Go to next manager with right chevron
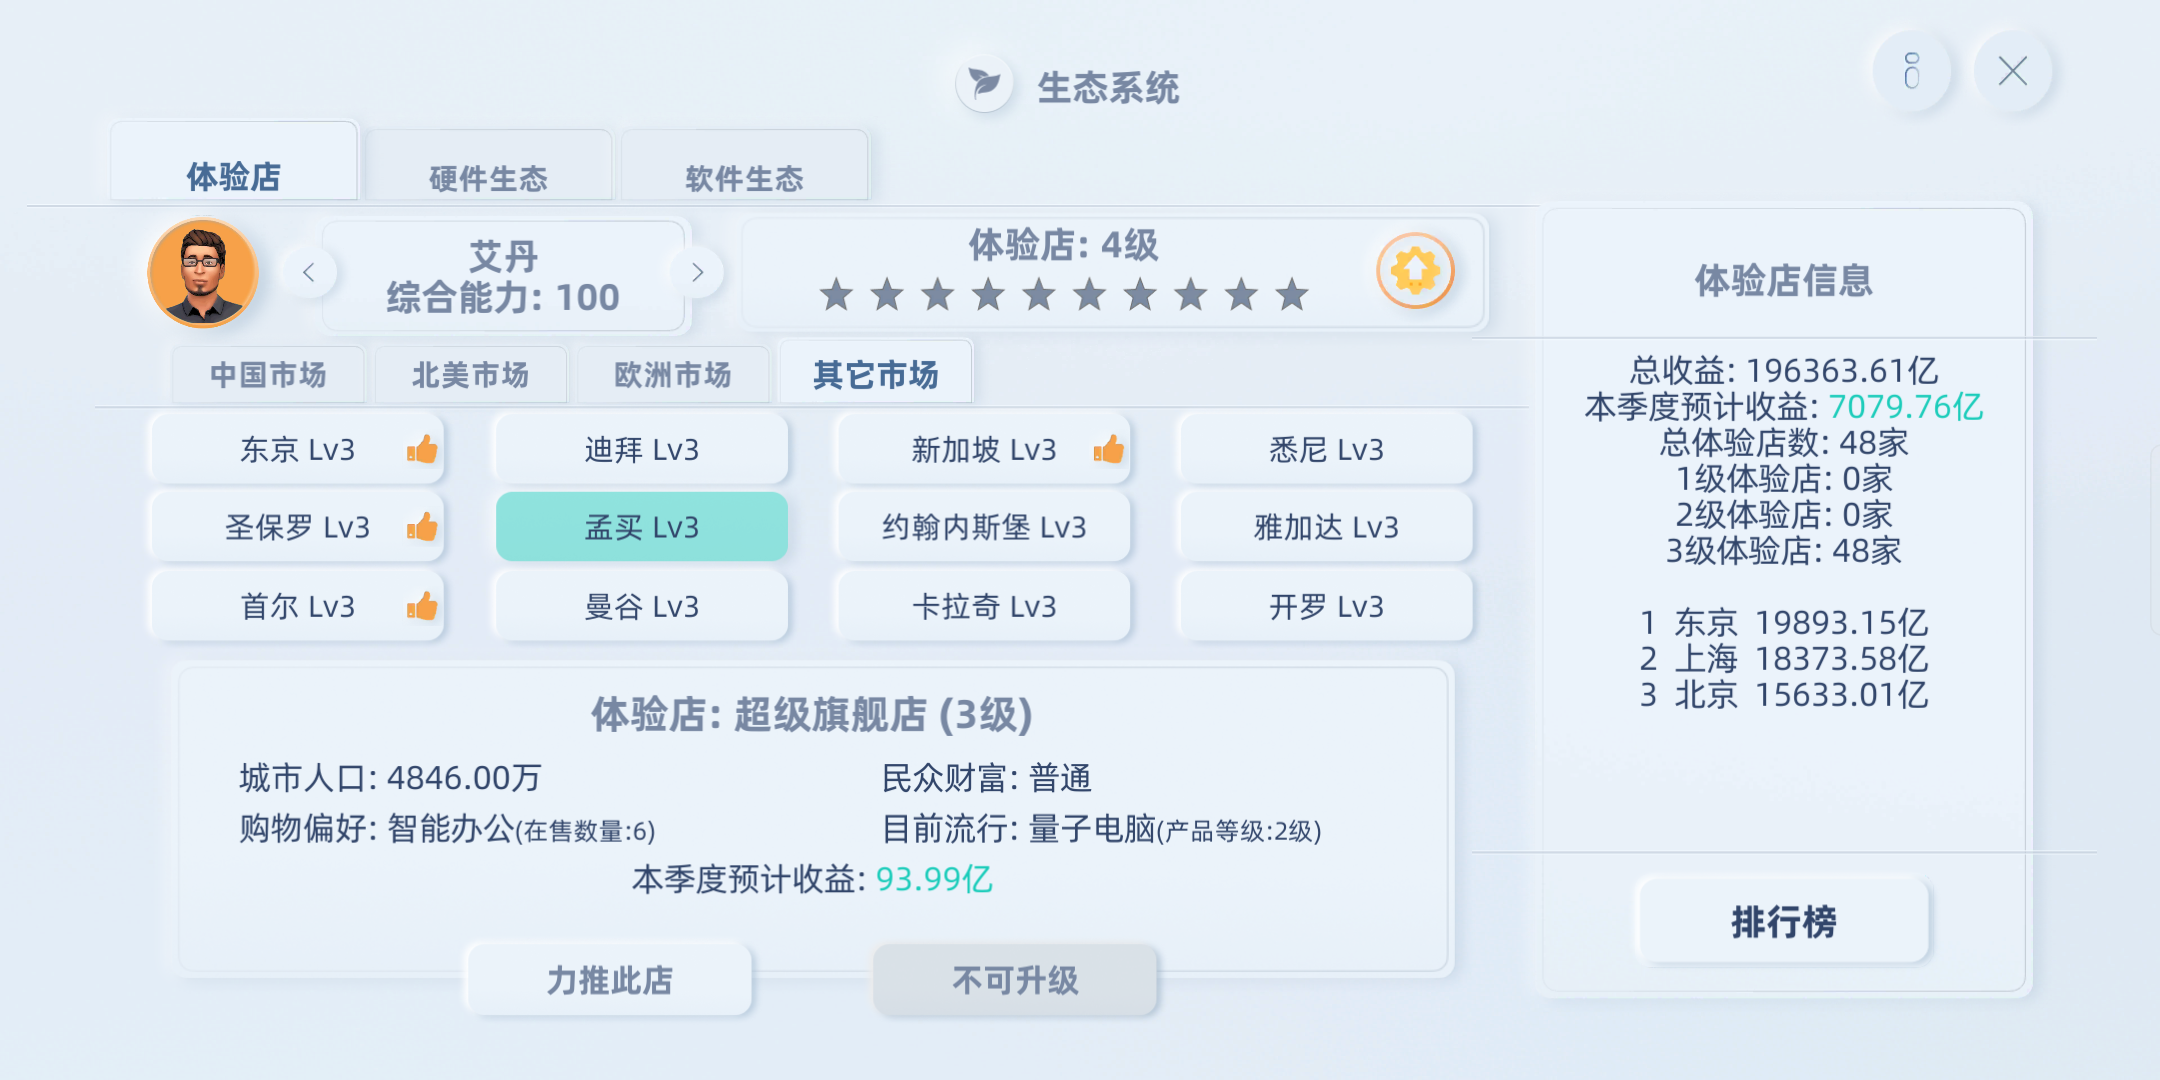The height and width of the screenshot is (1080, 2160). (697, 272)
